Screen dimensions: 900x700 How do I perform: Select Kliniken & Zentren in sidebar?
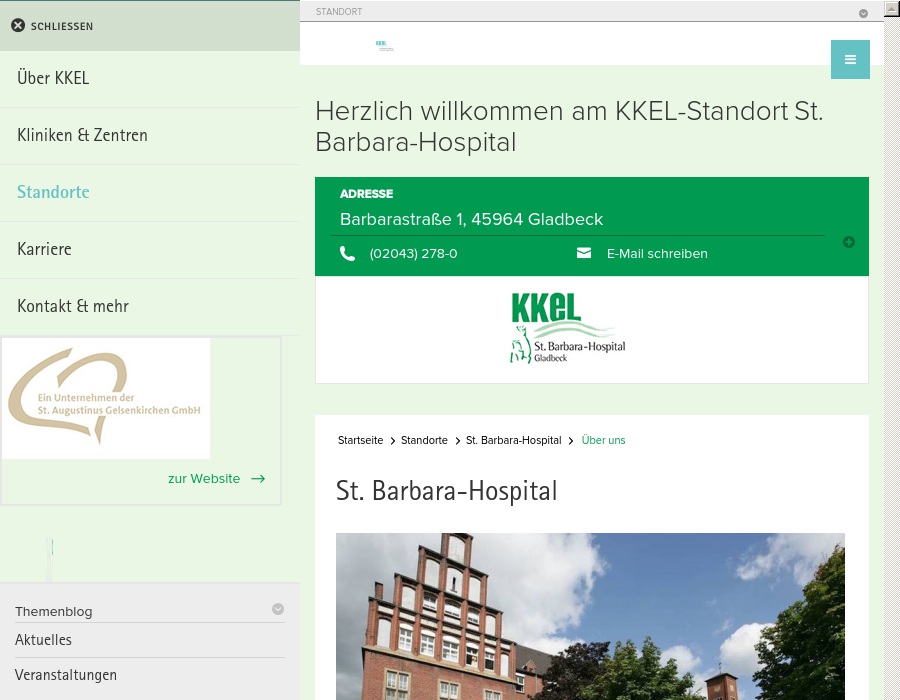pos(82,135)
